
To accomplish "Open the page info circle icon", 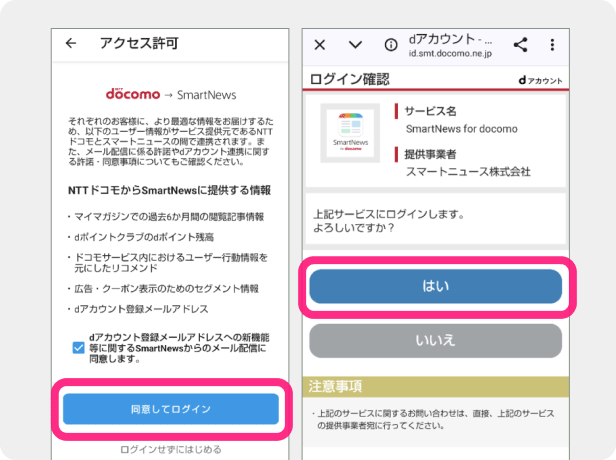I will [390, 45].
